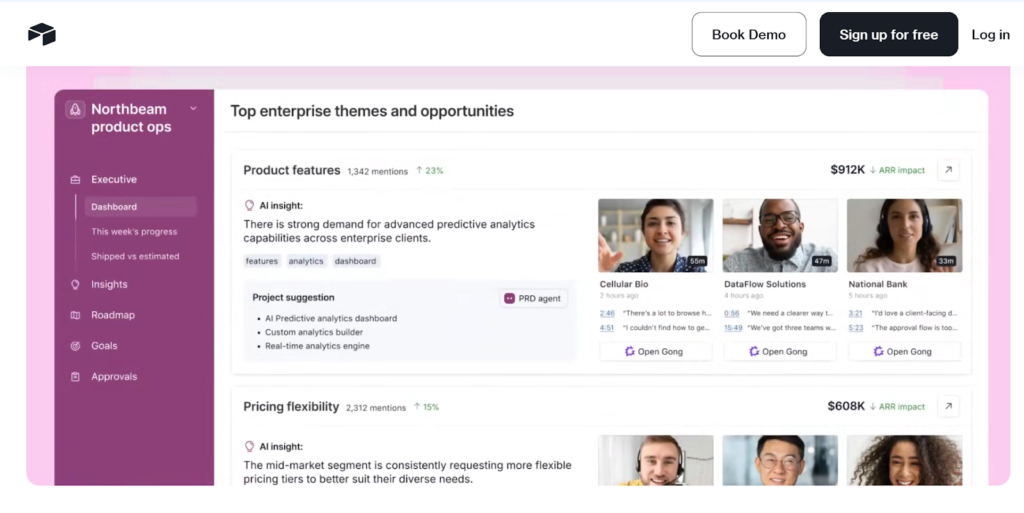Select Dashboard in the sidebar
This screenshot has height=513, width=1024.
point(114,207)
